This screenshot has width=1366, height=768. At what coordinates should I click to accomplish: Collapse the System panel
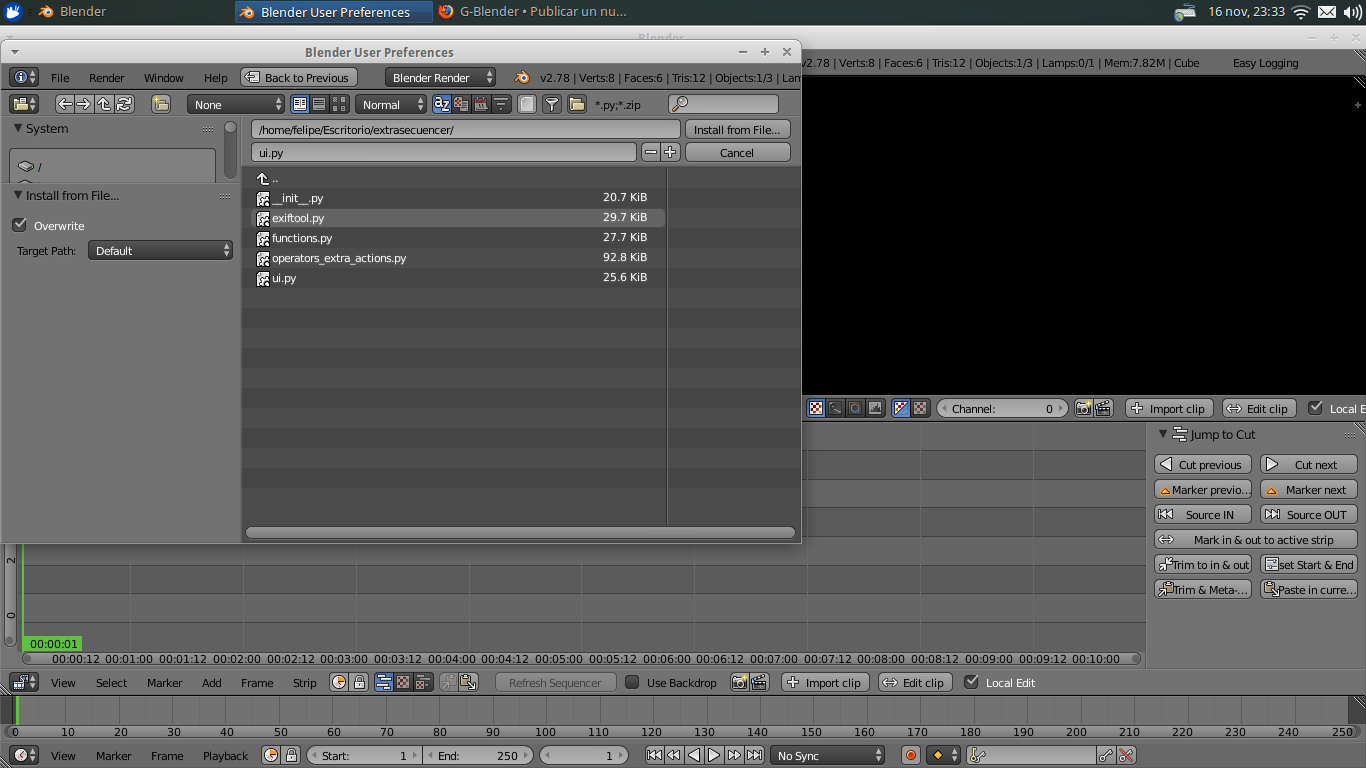point(18,128)
